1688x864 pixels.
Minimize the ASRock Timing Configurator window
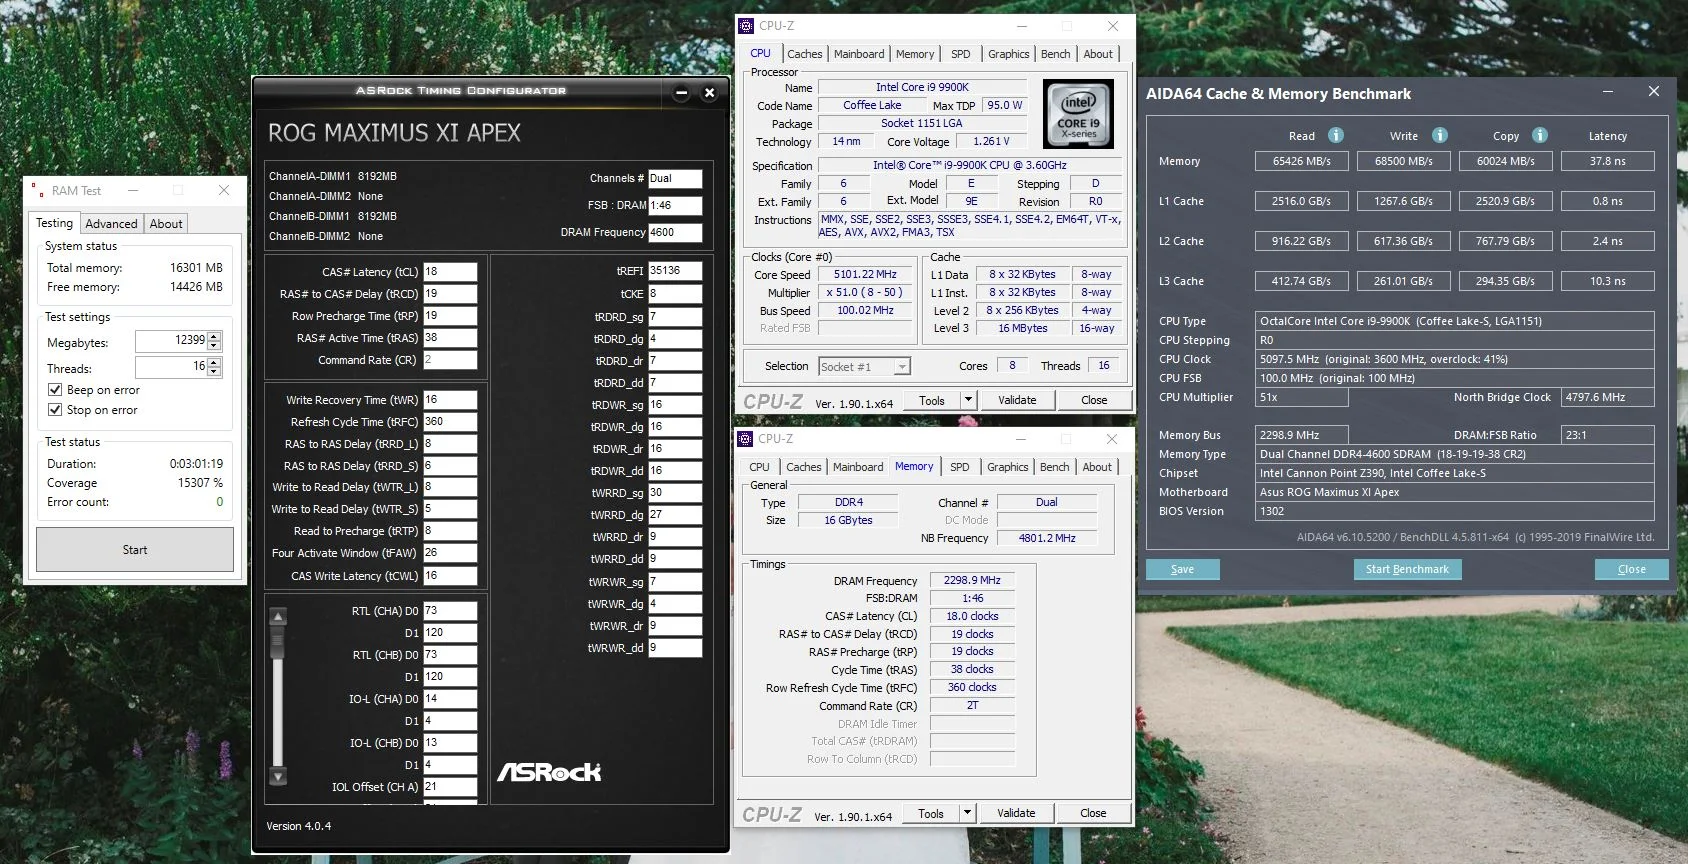tap(681, 93)
